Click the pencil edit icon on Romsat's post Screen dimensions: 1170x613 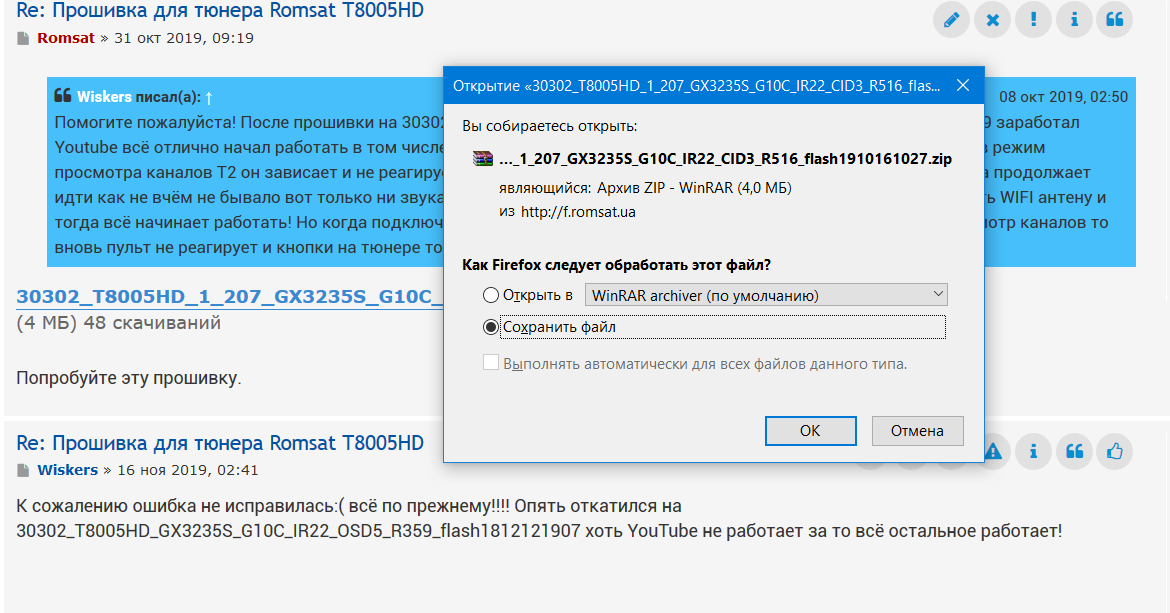pos(951,20)
